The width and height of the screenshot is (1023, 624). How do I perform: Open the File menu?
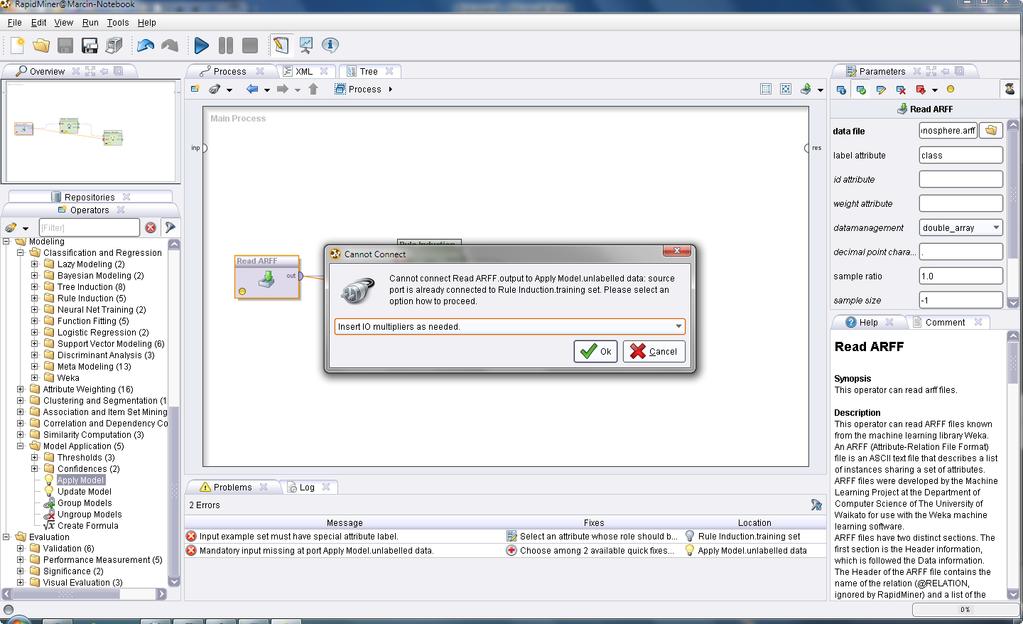point(14,22)
